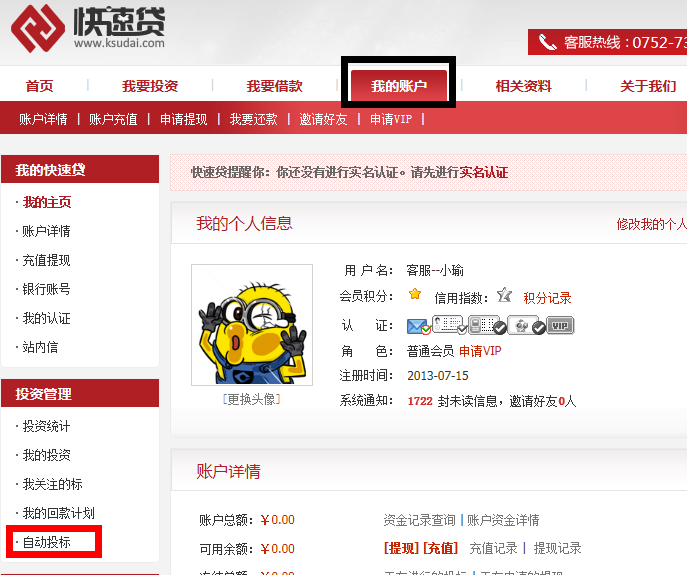Select 我的主页 in the sidebar
The image size is (687, 575).
(x=46, y=202)
